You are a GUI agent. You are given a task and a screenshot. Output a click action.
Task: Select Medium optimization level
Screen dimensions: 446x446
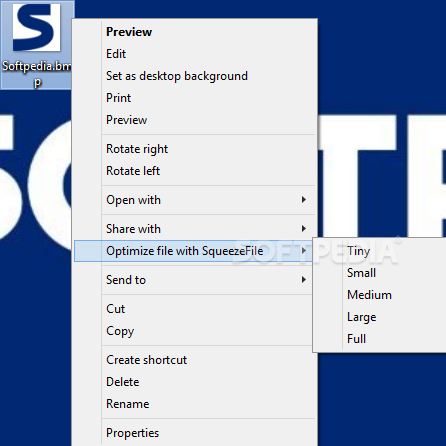tap(380, 295)
